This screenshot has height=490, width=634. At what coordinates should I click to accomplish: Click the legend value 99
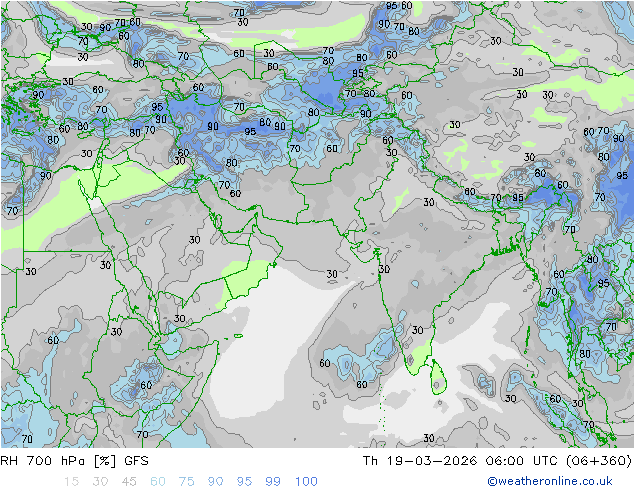click(273, 482)
